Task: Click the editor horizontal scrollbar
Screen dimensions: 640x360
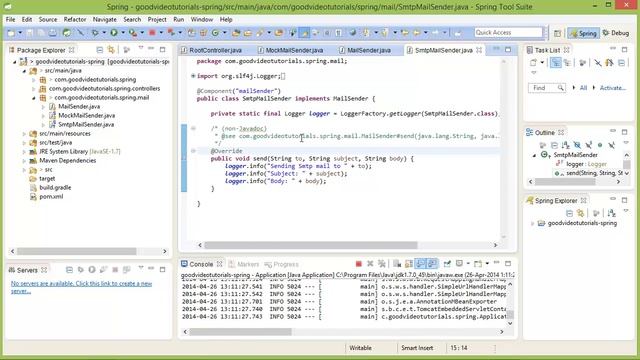Action: (311, 245)
